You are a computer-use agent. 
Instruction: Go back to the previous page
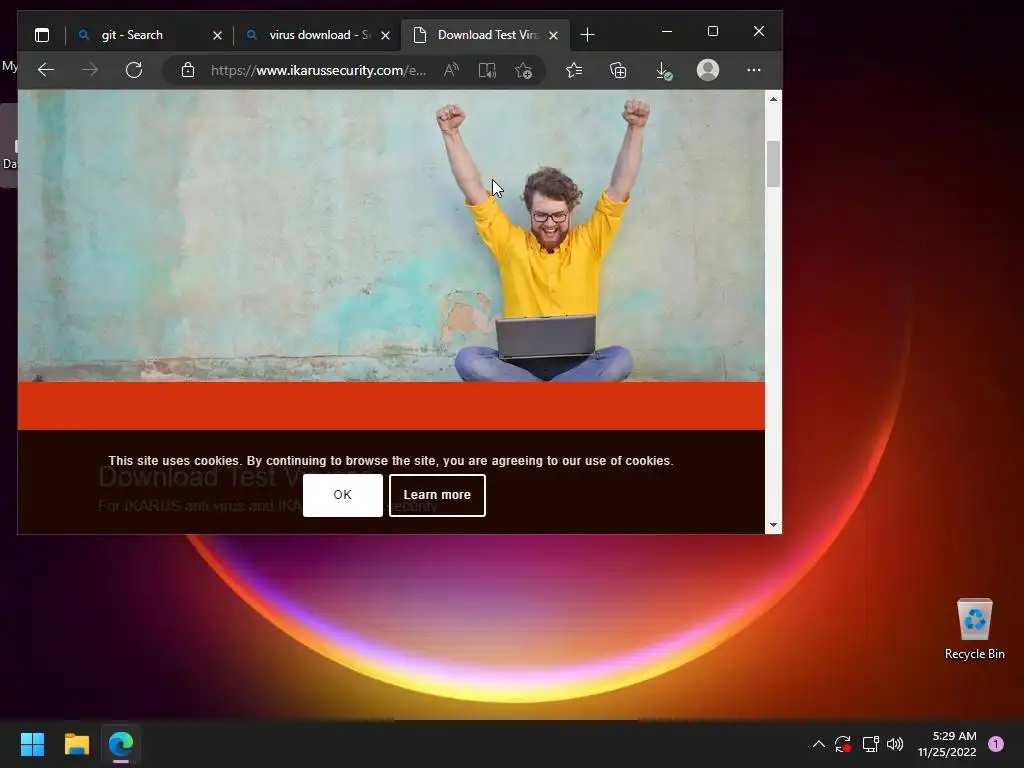46,70
